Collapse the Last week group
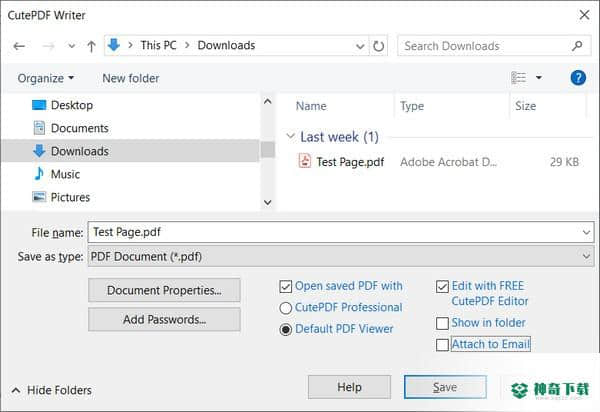This screenshot has height=412, width=600. [x=290, y=136]
